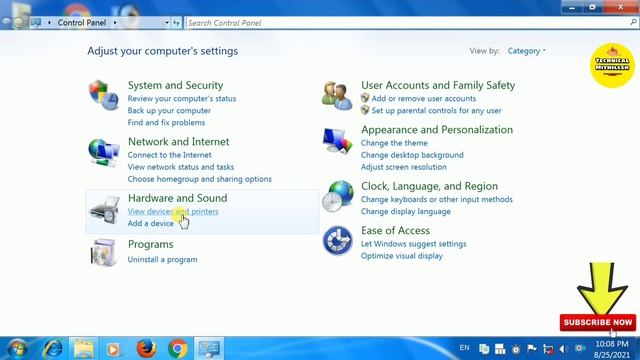Click the Forward navigation arrow
The height and width of the screenshot is (360, 640).
tap(19, 23)
